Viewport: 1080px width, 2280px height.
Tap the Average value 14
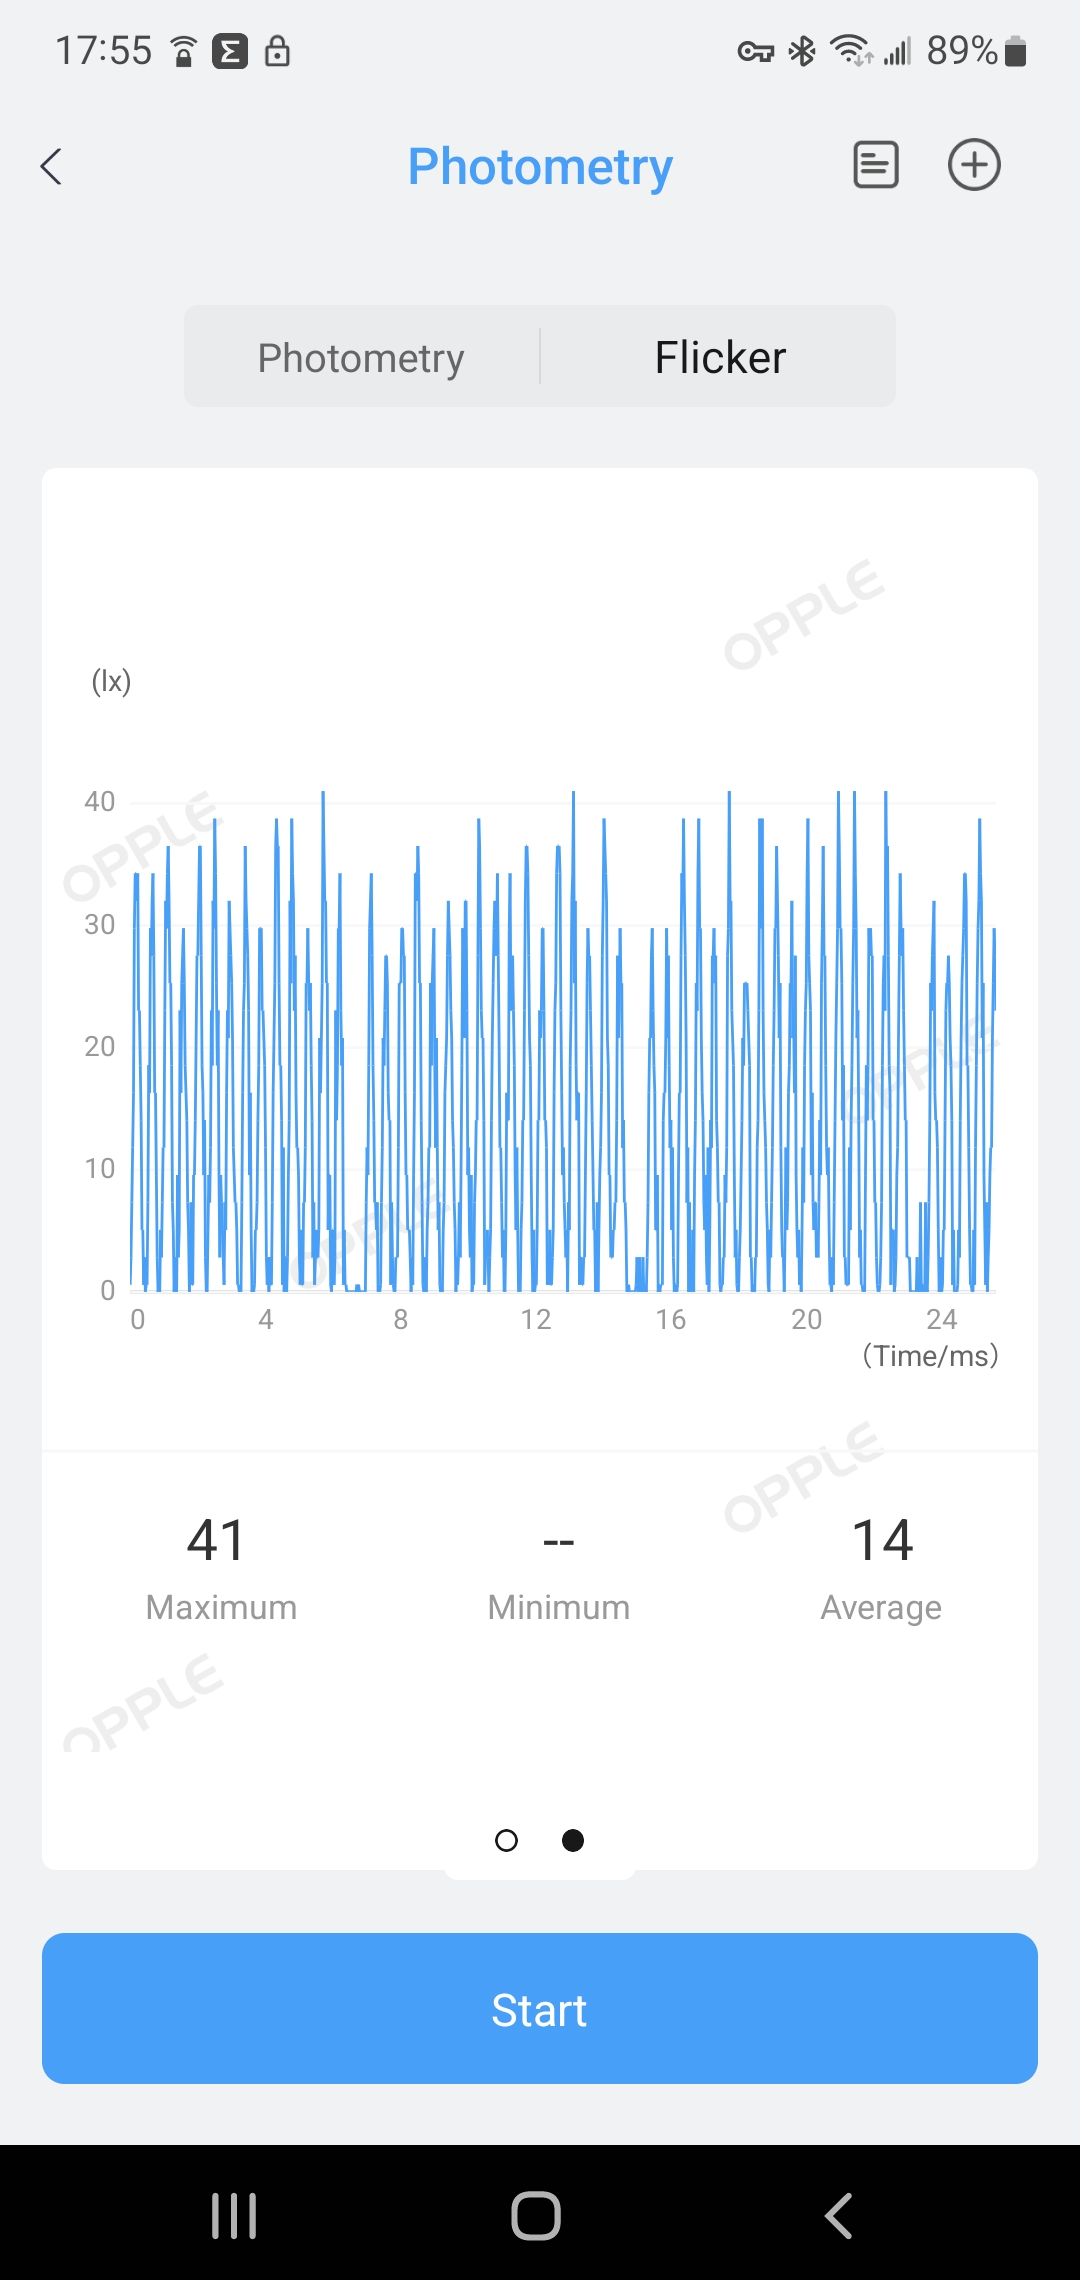click(x=882, y=1540)
